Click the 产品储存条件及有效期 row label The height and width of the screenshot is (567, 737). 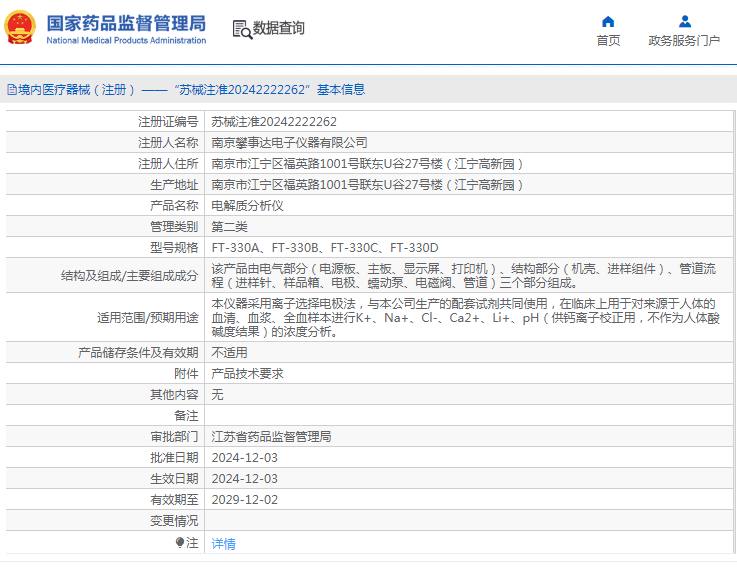coord(138,353)
